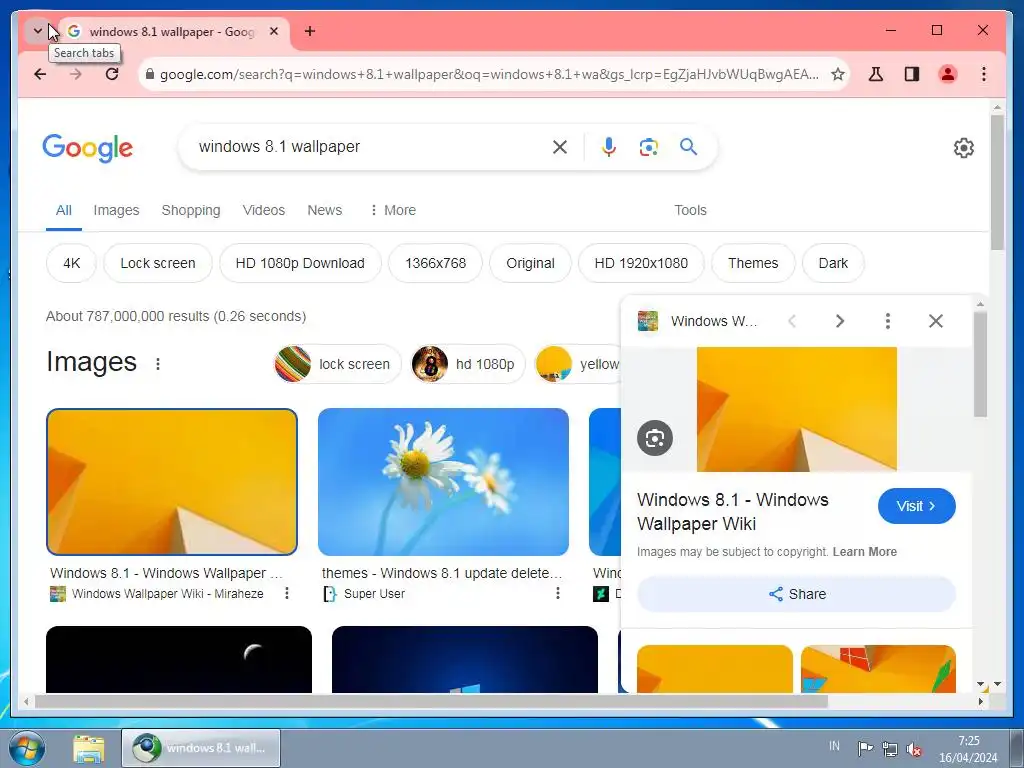Bookmark this page with star icon
The image size is (1024, 768).
tap(838, 74)
